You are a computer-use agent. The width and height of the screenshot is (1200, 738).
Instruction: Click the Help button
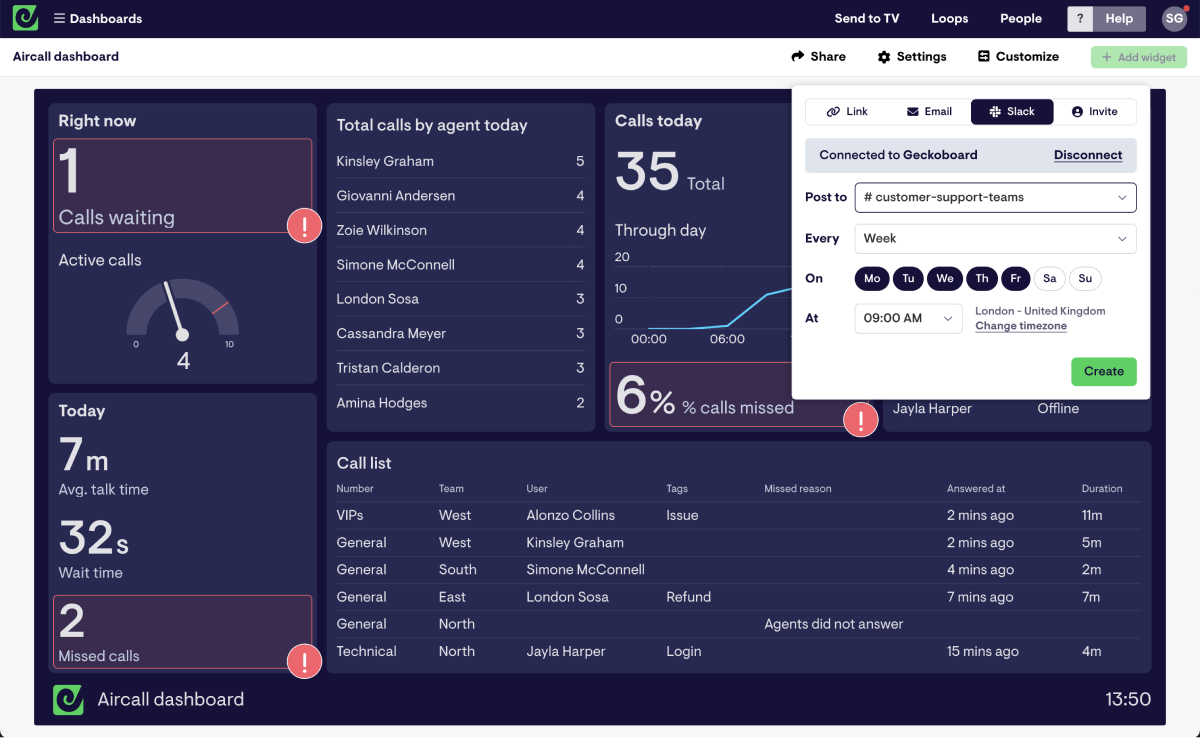click(1119, 19)
